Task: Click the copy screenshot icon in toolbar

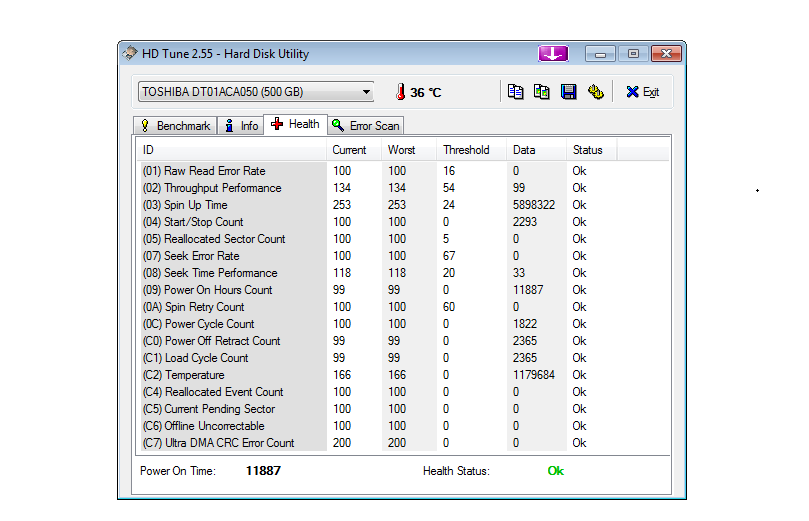Action: pyautogui.click(x=541, y=92)
